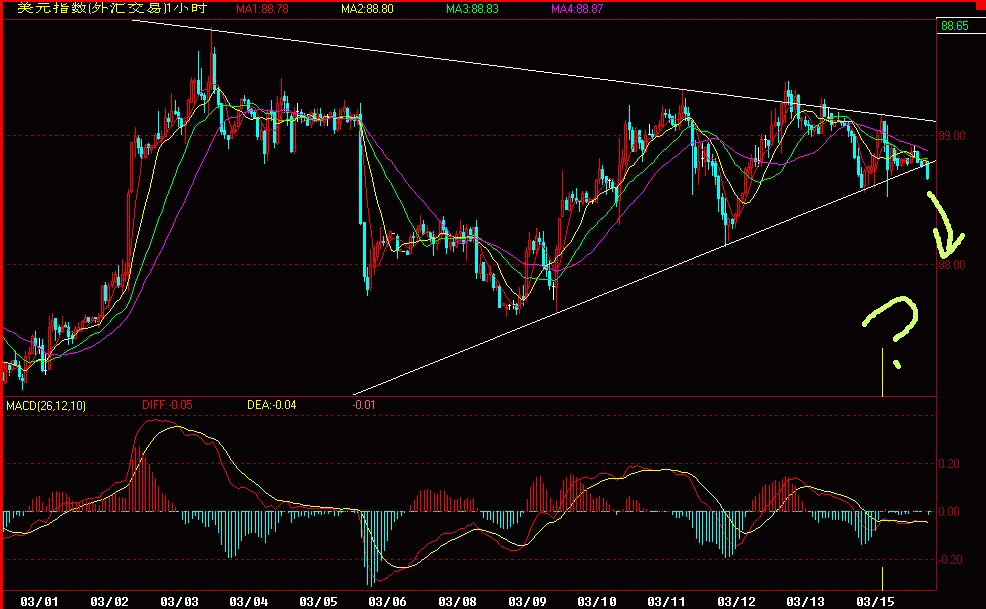Click the MACD 0.00 axis label
The width and height of the screenshot is (986, 609).
(949, 511)
